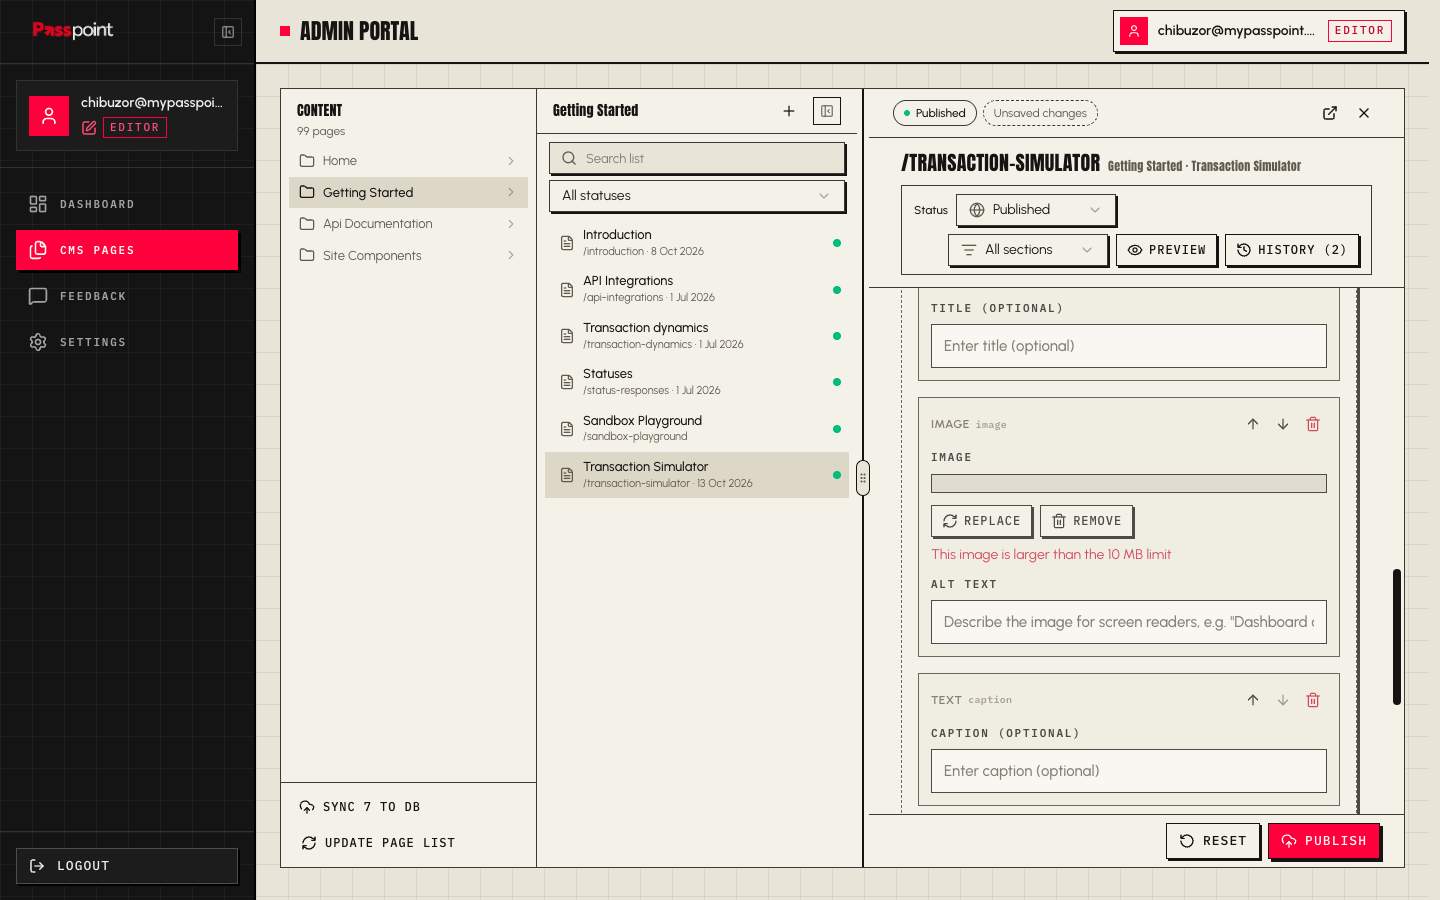Open the Published status dropdown

pyautogui.click(x=1036, y=210)
